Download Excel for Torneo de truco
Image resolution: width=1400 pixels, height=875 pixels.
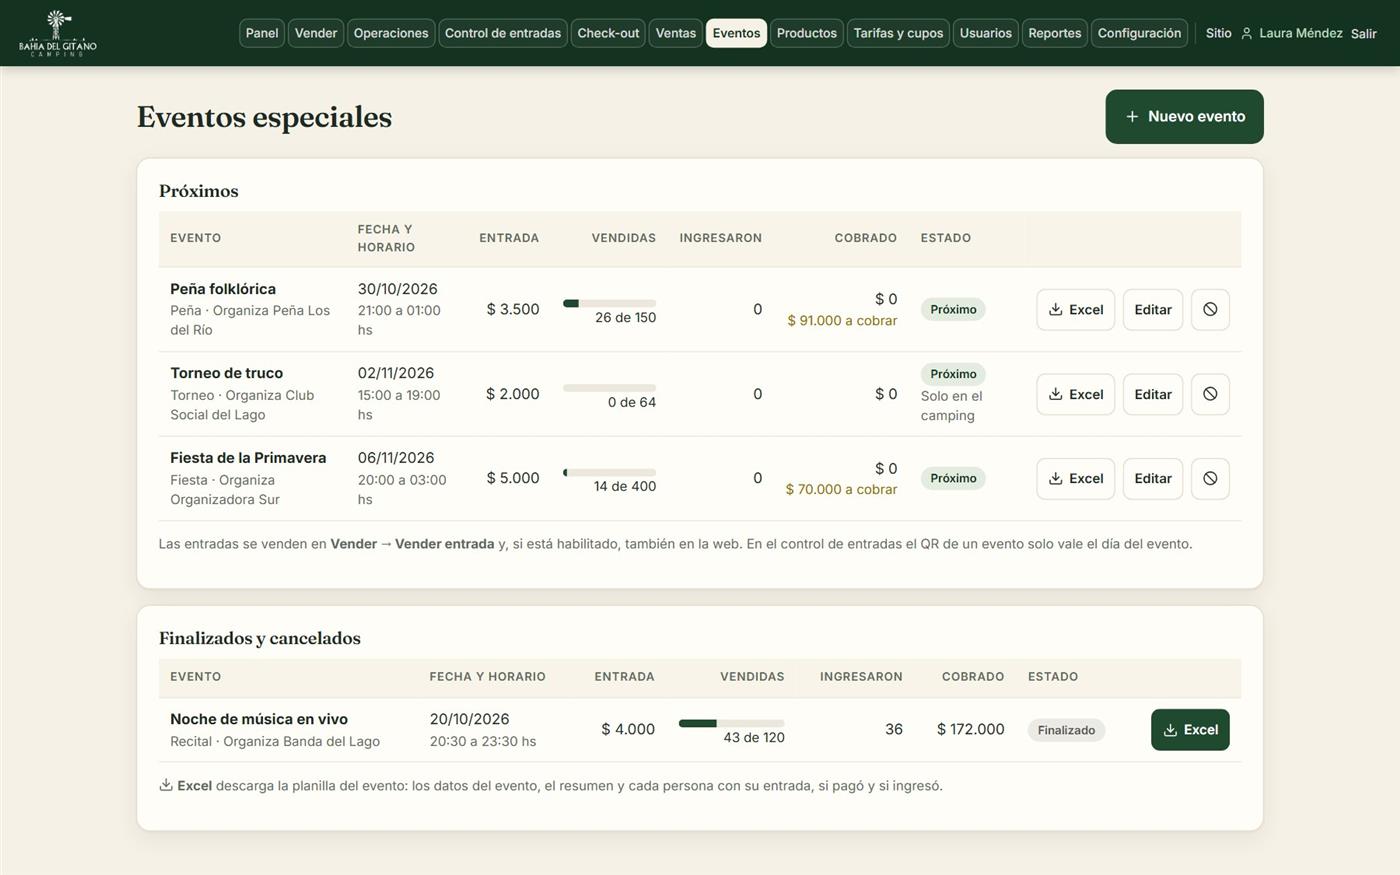pyautogui.click(x=1075, y=394)
